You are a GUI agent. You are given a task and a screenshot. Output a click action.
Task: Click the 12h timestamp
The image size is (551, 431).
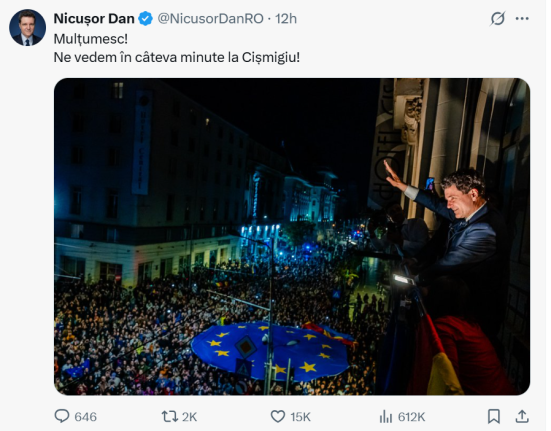point(286,19)
